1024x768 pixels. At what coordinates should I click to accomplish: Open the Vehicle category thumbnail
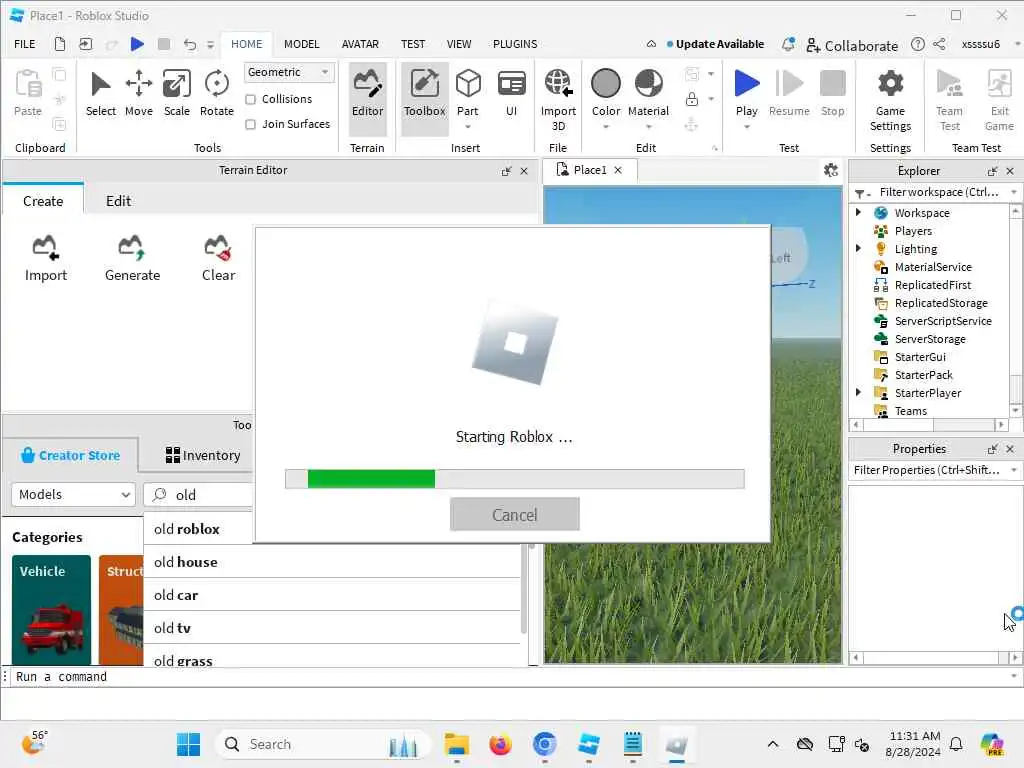(51, 610)
